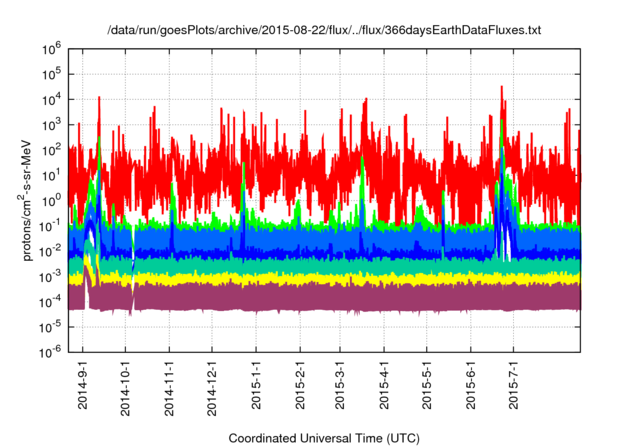Select the 2014-12-1 date tick label
The width and height of the screenshot is (640, 448).
(211, 389)
